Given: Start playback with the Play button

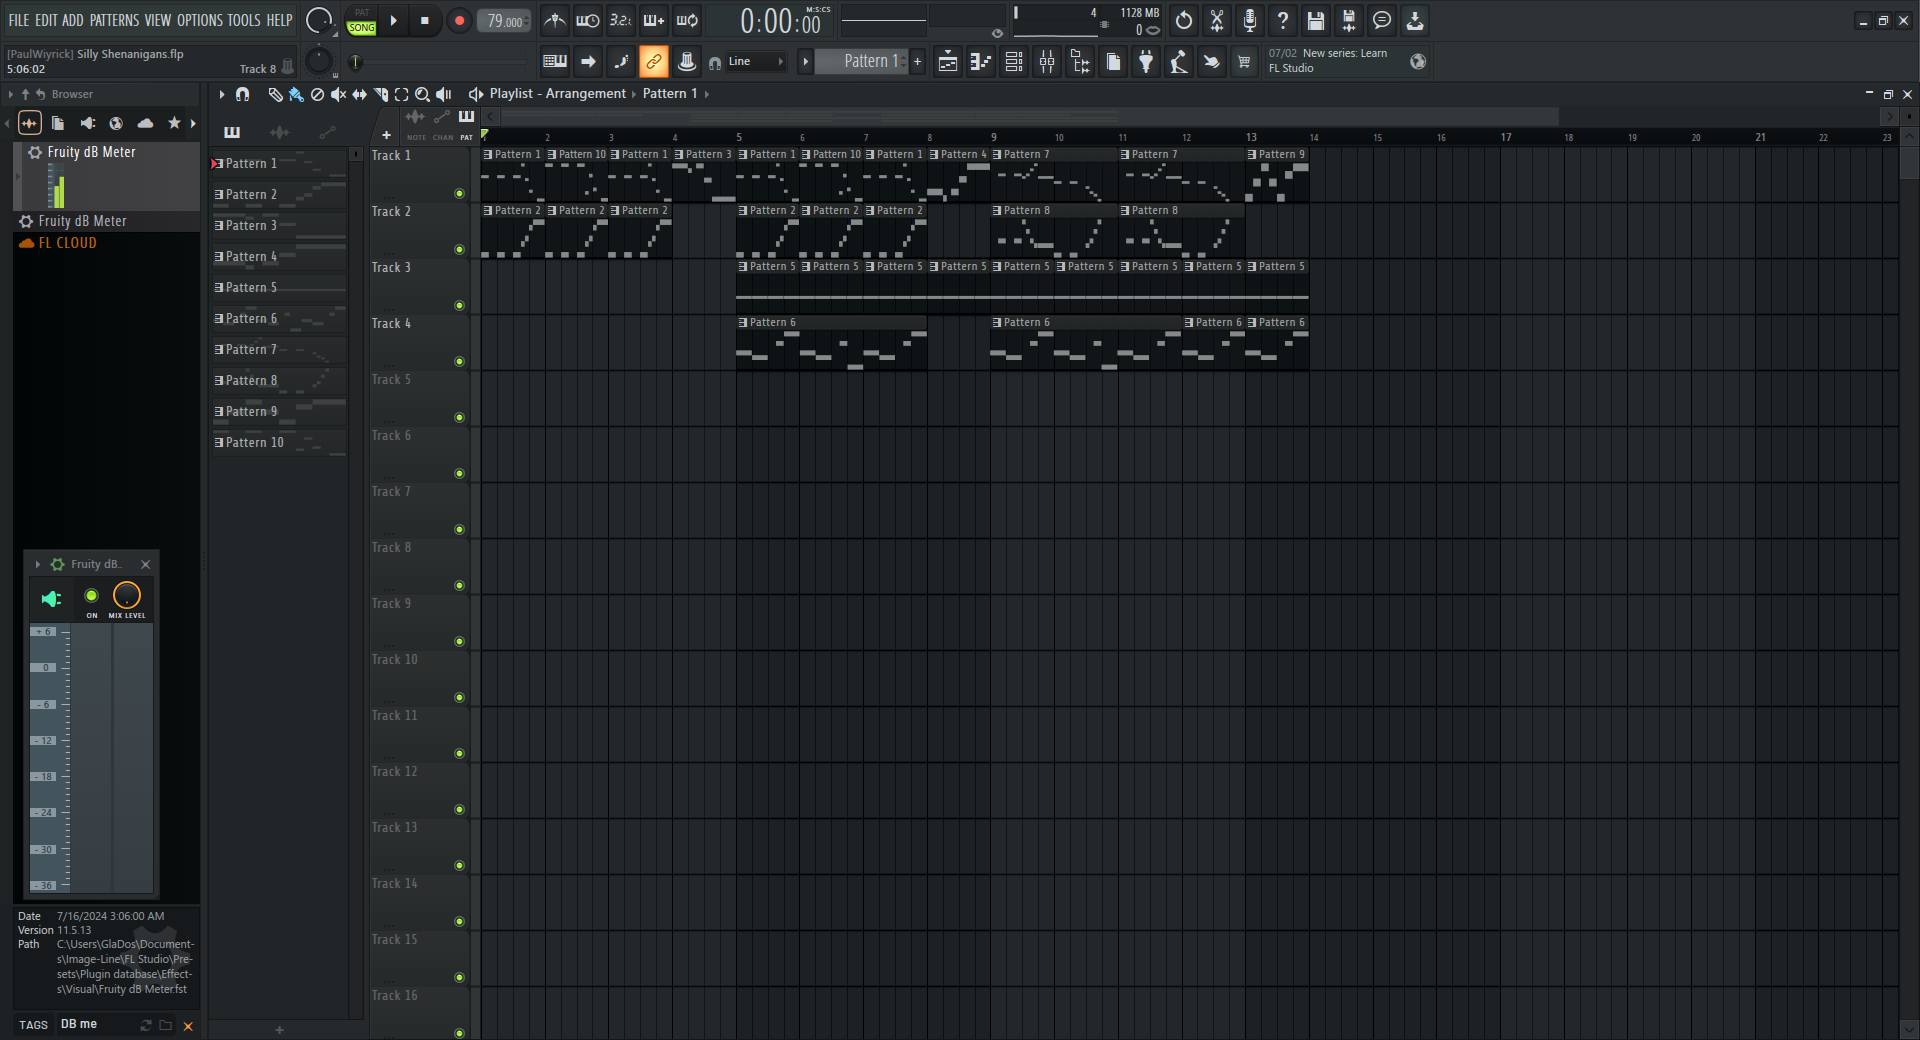Looking at the screenshot, I should tap(393, 20).
